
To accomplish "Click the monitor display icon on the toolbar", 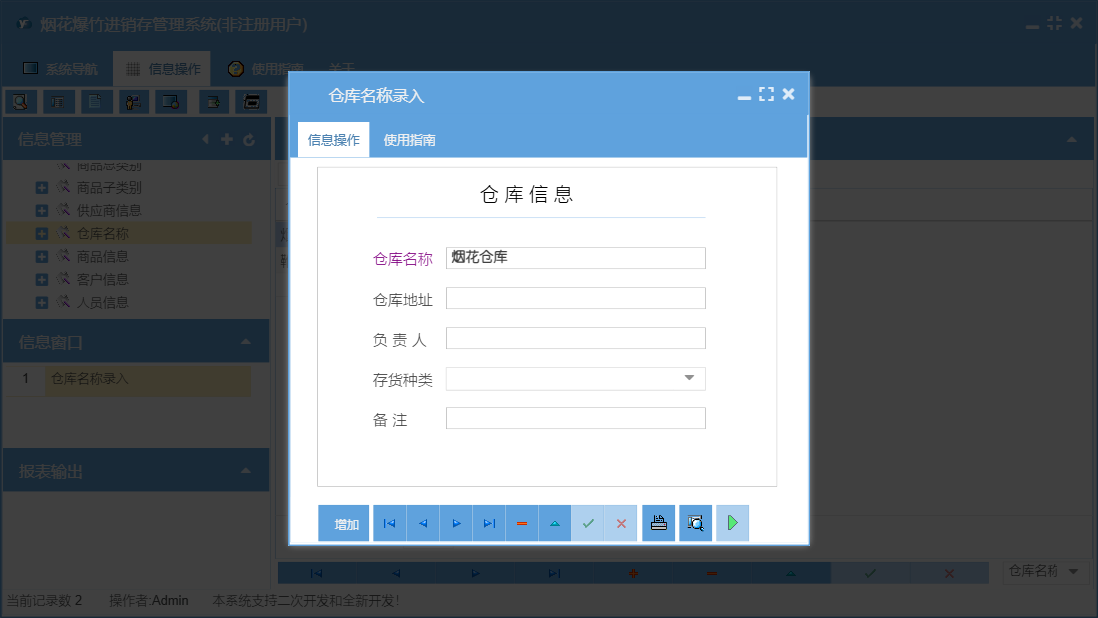I will pos(170,101).
